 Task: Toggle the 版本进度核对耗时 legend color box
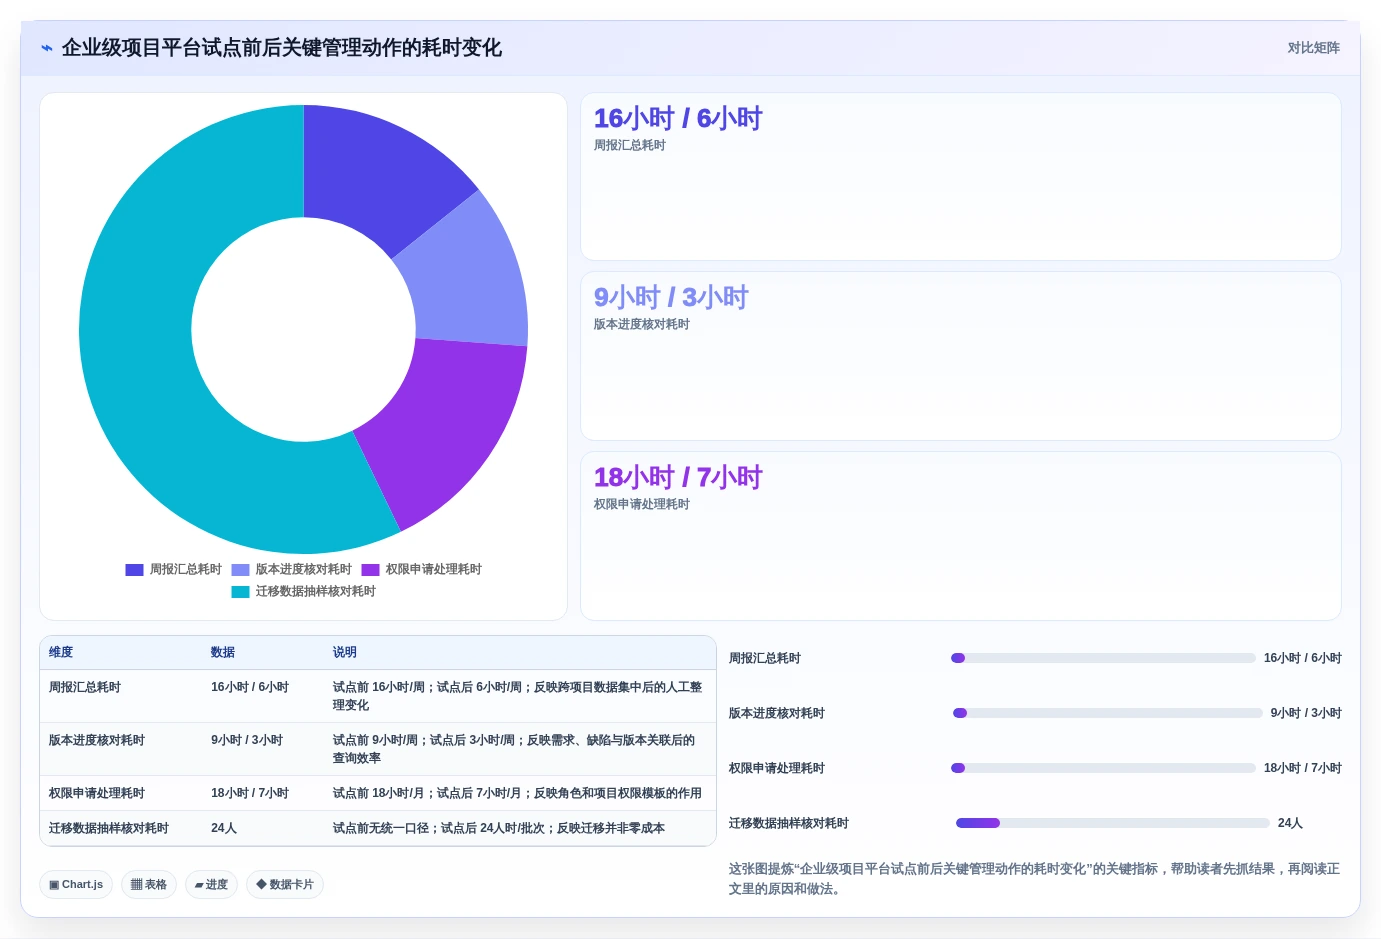(240, 570)
